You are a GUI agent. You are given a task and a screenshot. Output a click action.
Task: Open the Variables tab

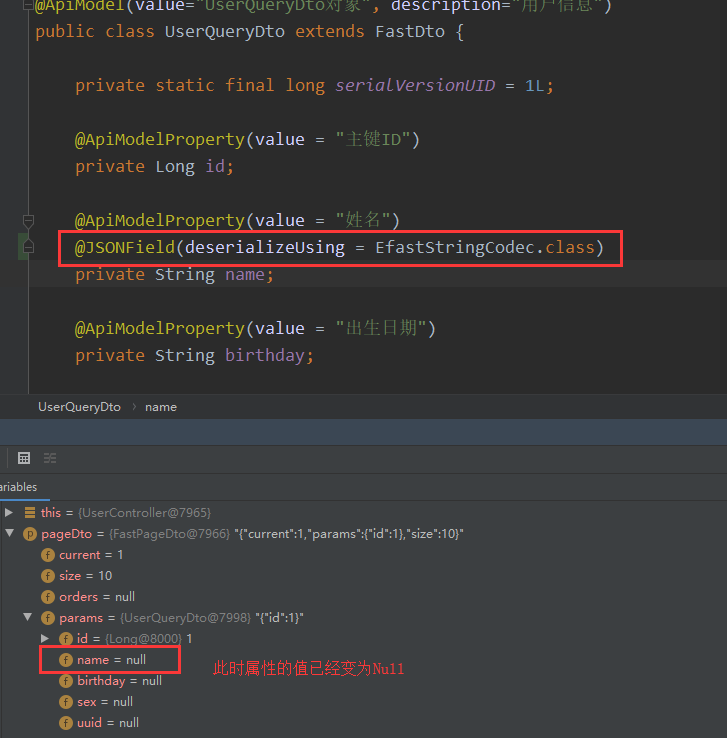19,487
